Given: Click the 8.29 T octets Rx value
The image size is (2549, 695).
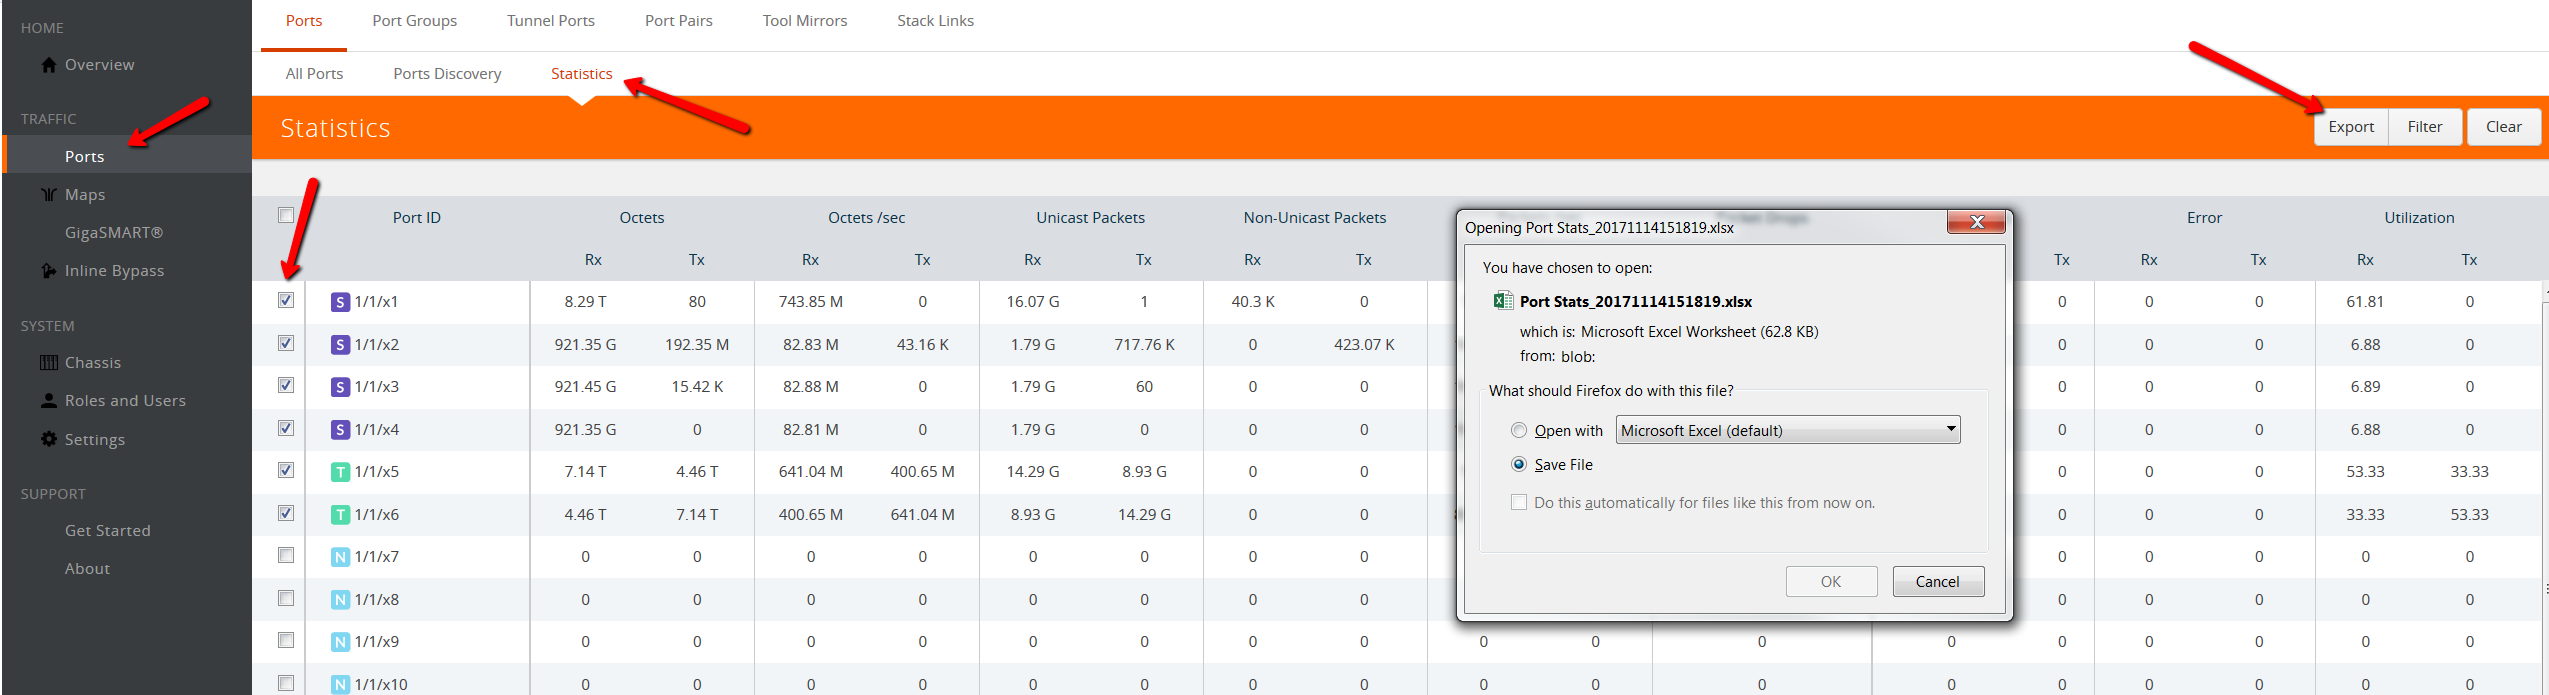Looking at the screenshot, I should coord(585,302).
